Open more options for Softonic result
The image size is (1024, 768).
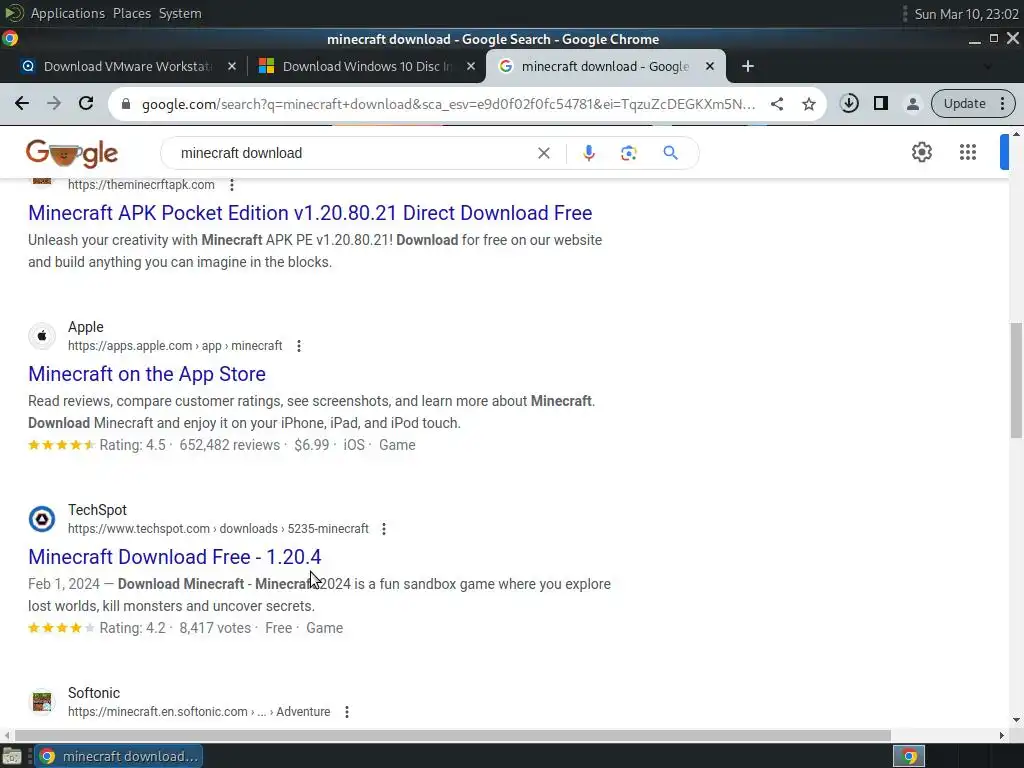click(x=347, y=711)
